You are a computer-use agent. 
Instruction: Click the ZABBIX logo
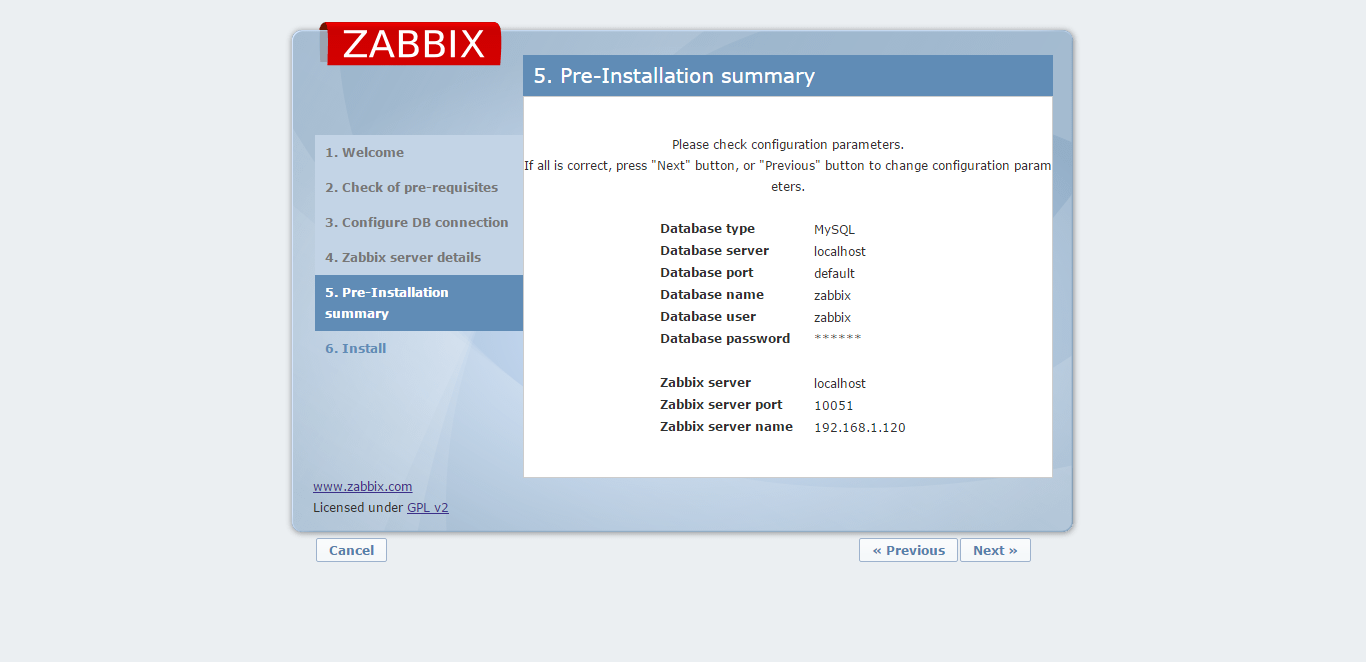411,44
